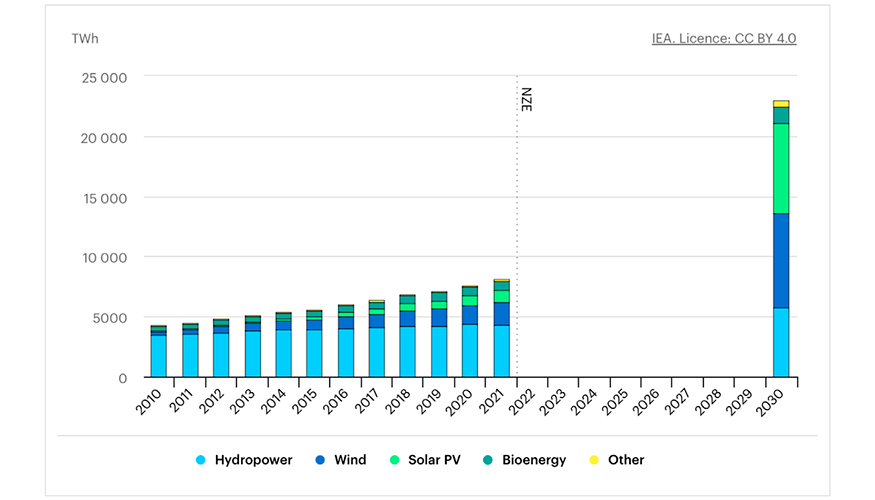Click the light blue Hydropower legend dot
This screenshot has height=500, width=875.
click(202, 460)
